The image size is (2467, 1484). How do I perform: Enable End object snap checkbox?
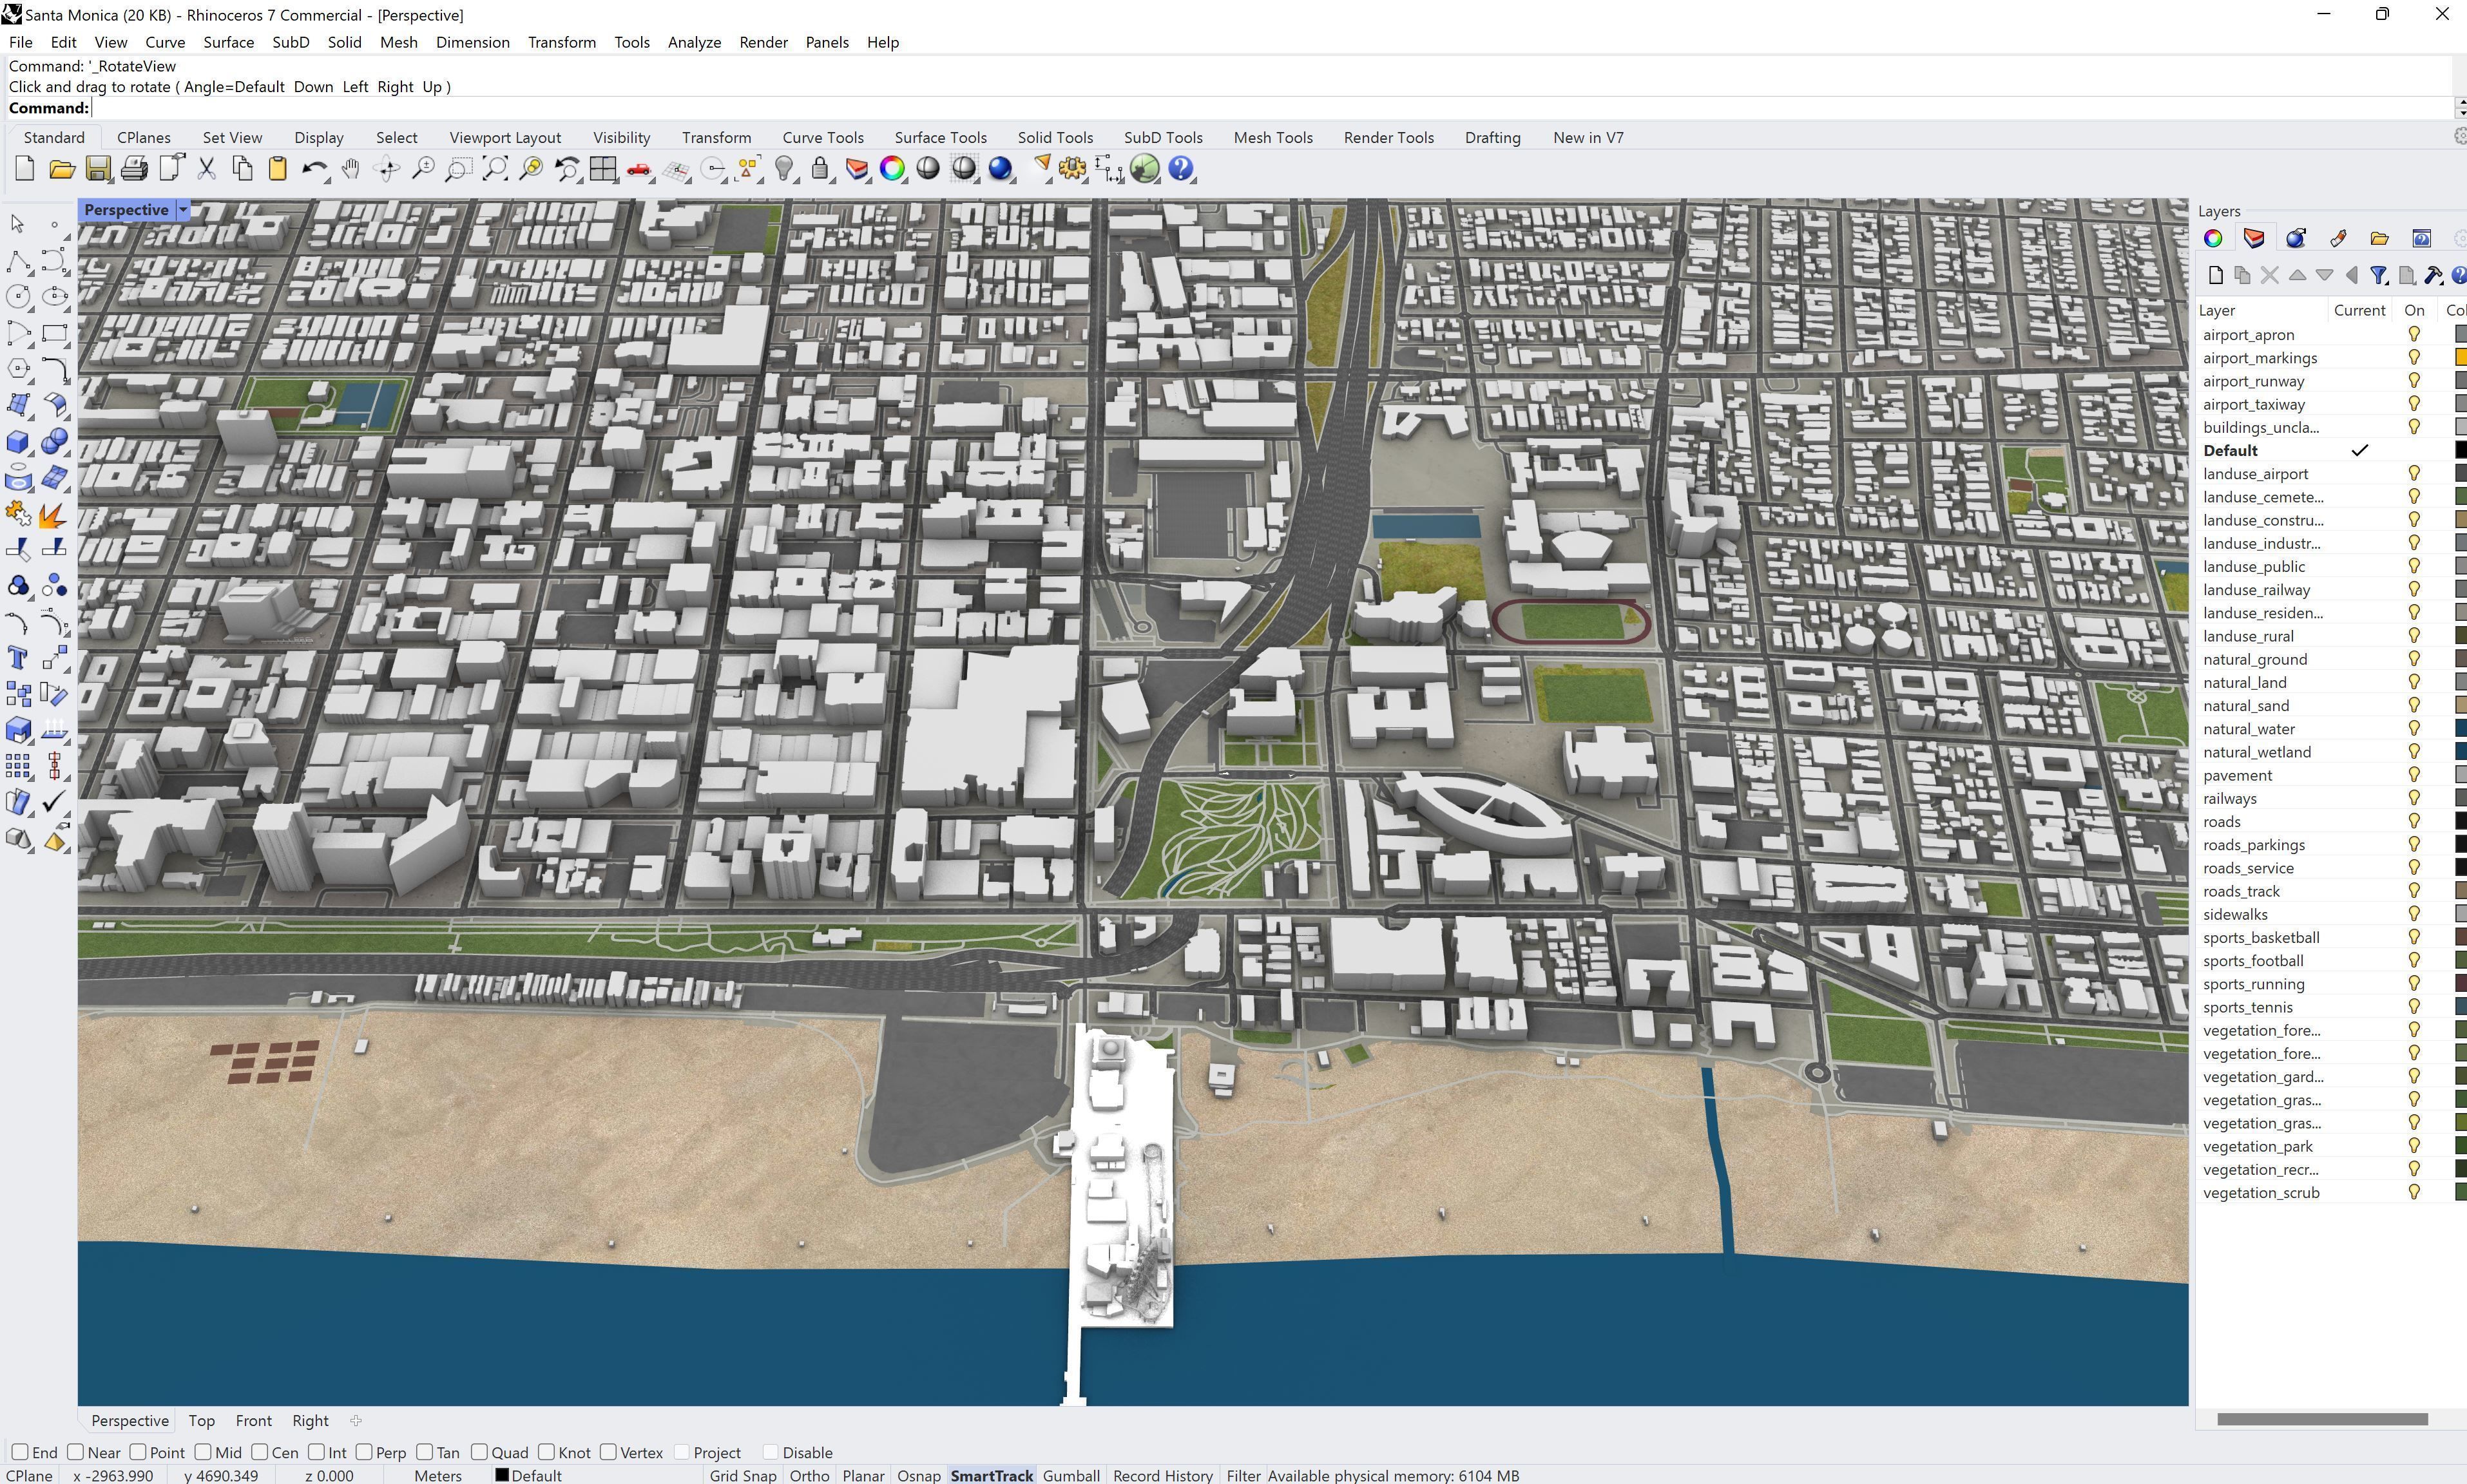tap(20, 1452)
